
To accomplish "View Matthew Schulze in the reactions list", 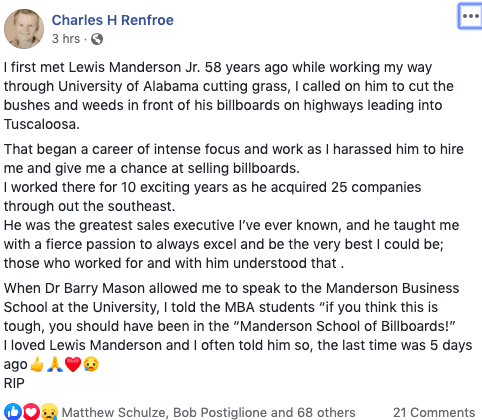I will [x=113, y=413].
